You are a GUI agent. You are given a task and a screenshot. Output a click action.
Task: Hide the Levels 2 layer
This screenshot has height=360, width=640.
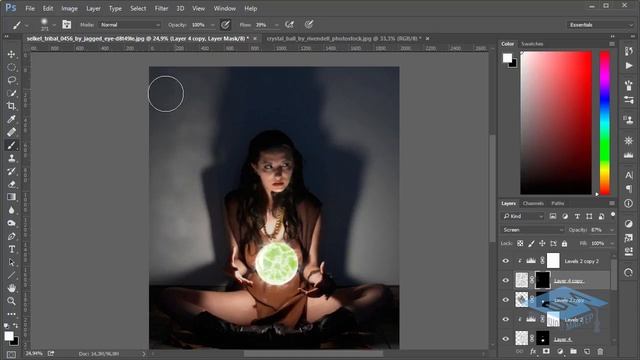(x=506, y=320)
